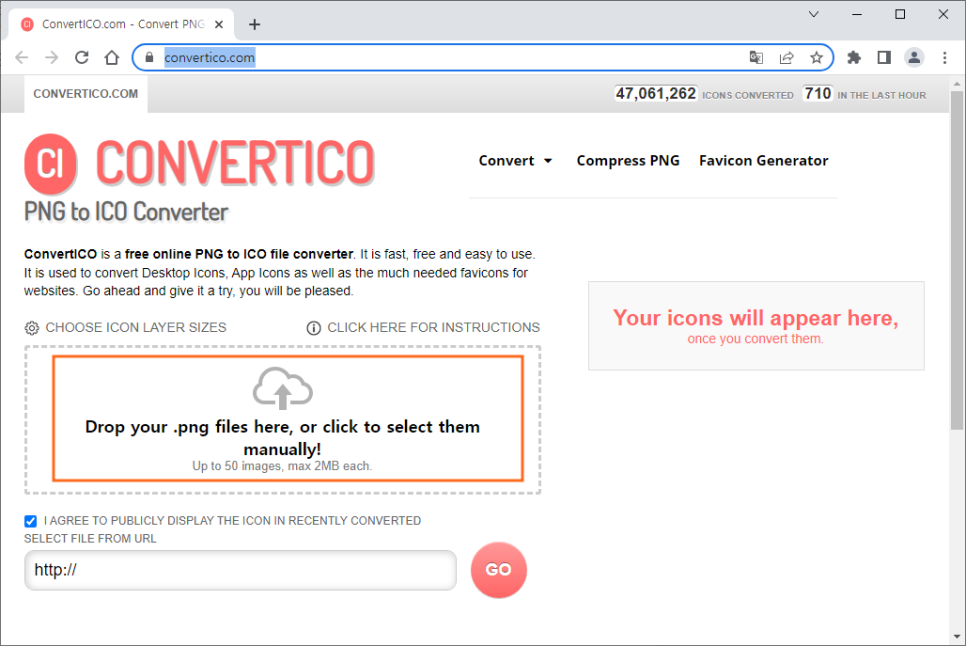Focus the http:// URL input field
Screen dimensions: 966x646
pyautogui.click(x=240, y=570)
